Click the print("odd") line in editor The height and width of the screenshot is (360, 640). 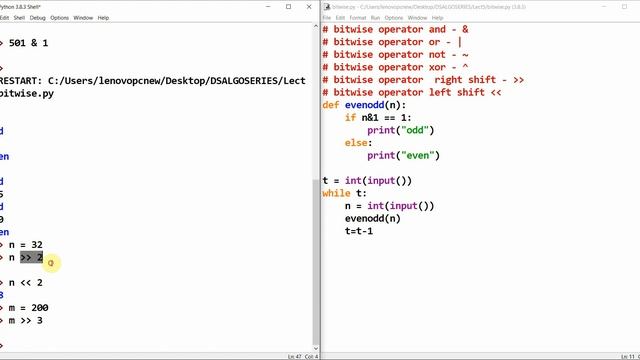point(401,131)
